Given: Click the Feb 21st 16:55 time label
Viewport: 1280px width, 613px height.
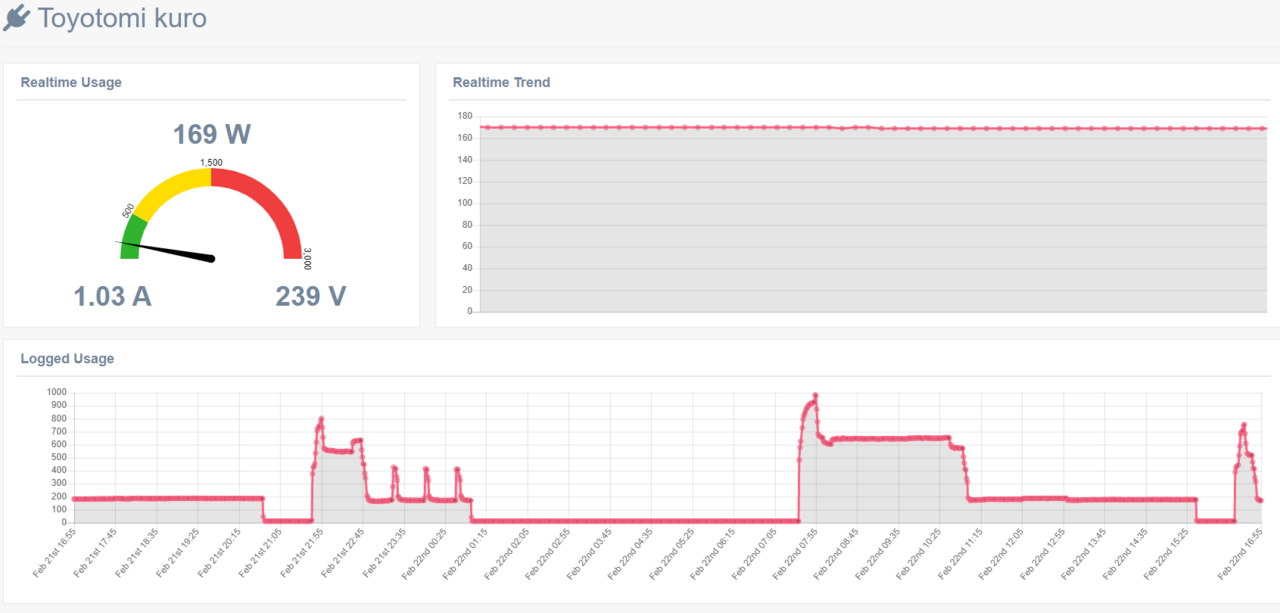Looking at the screenshot, I should (54, 553).
